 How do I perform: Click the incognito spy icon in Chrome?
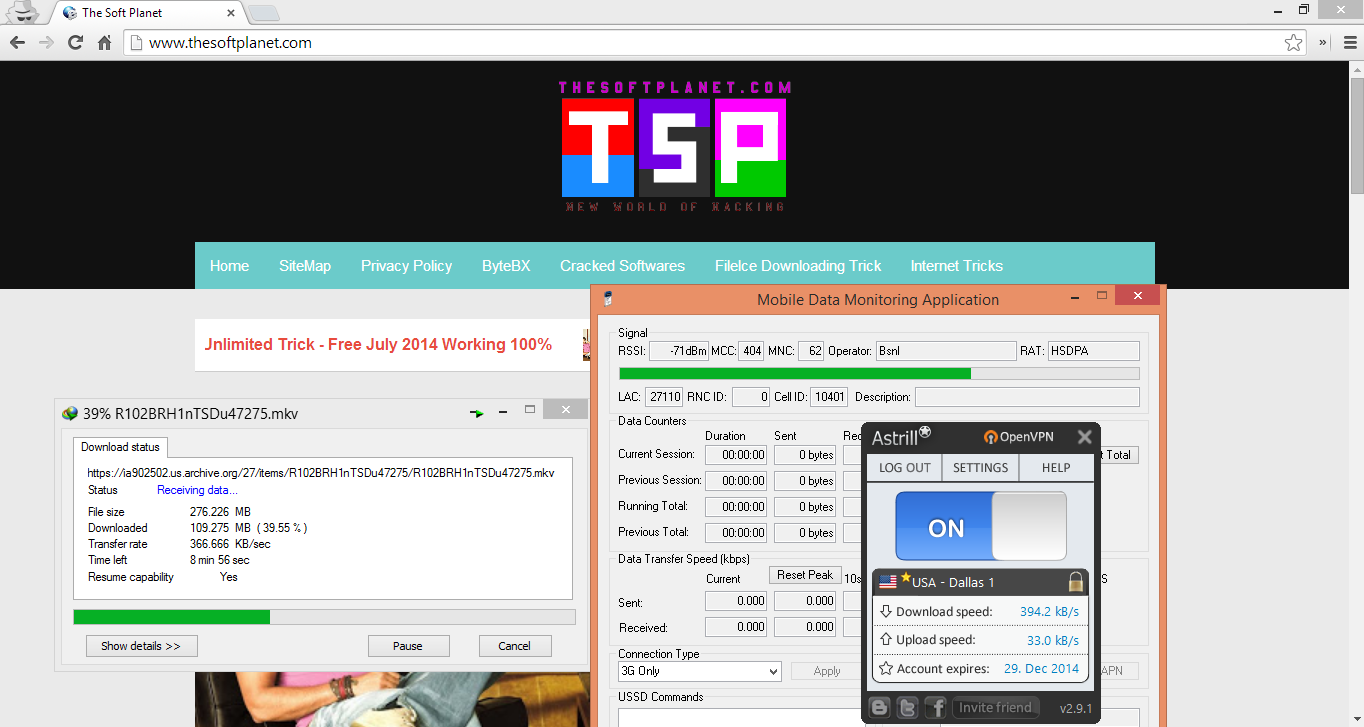click(22, 12)
